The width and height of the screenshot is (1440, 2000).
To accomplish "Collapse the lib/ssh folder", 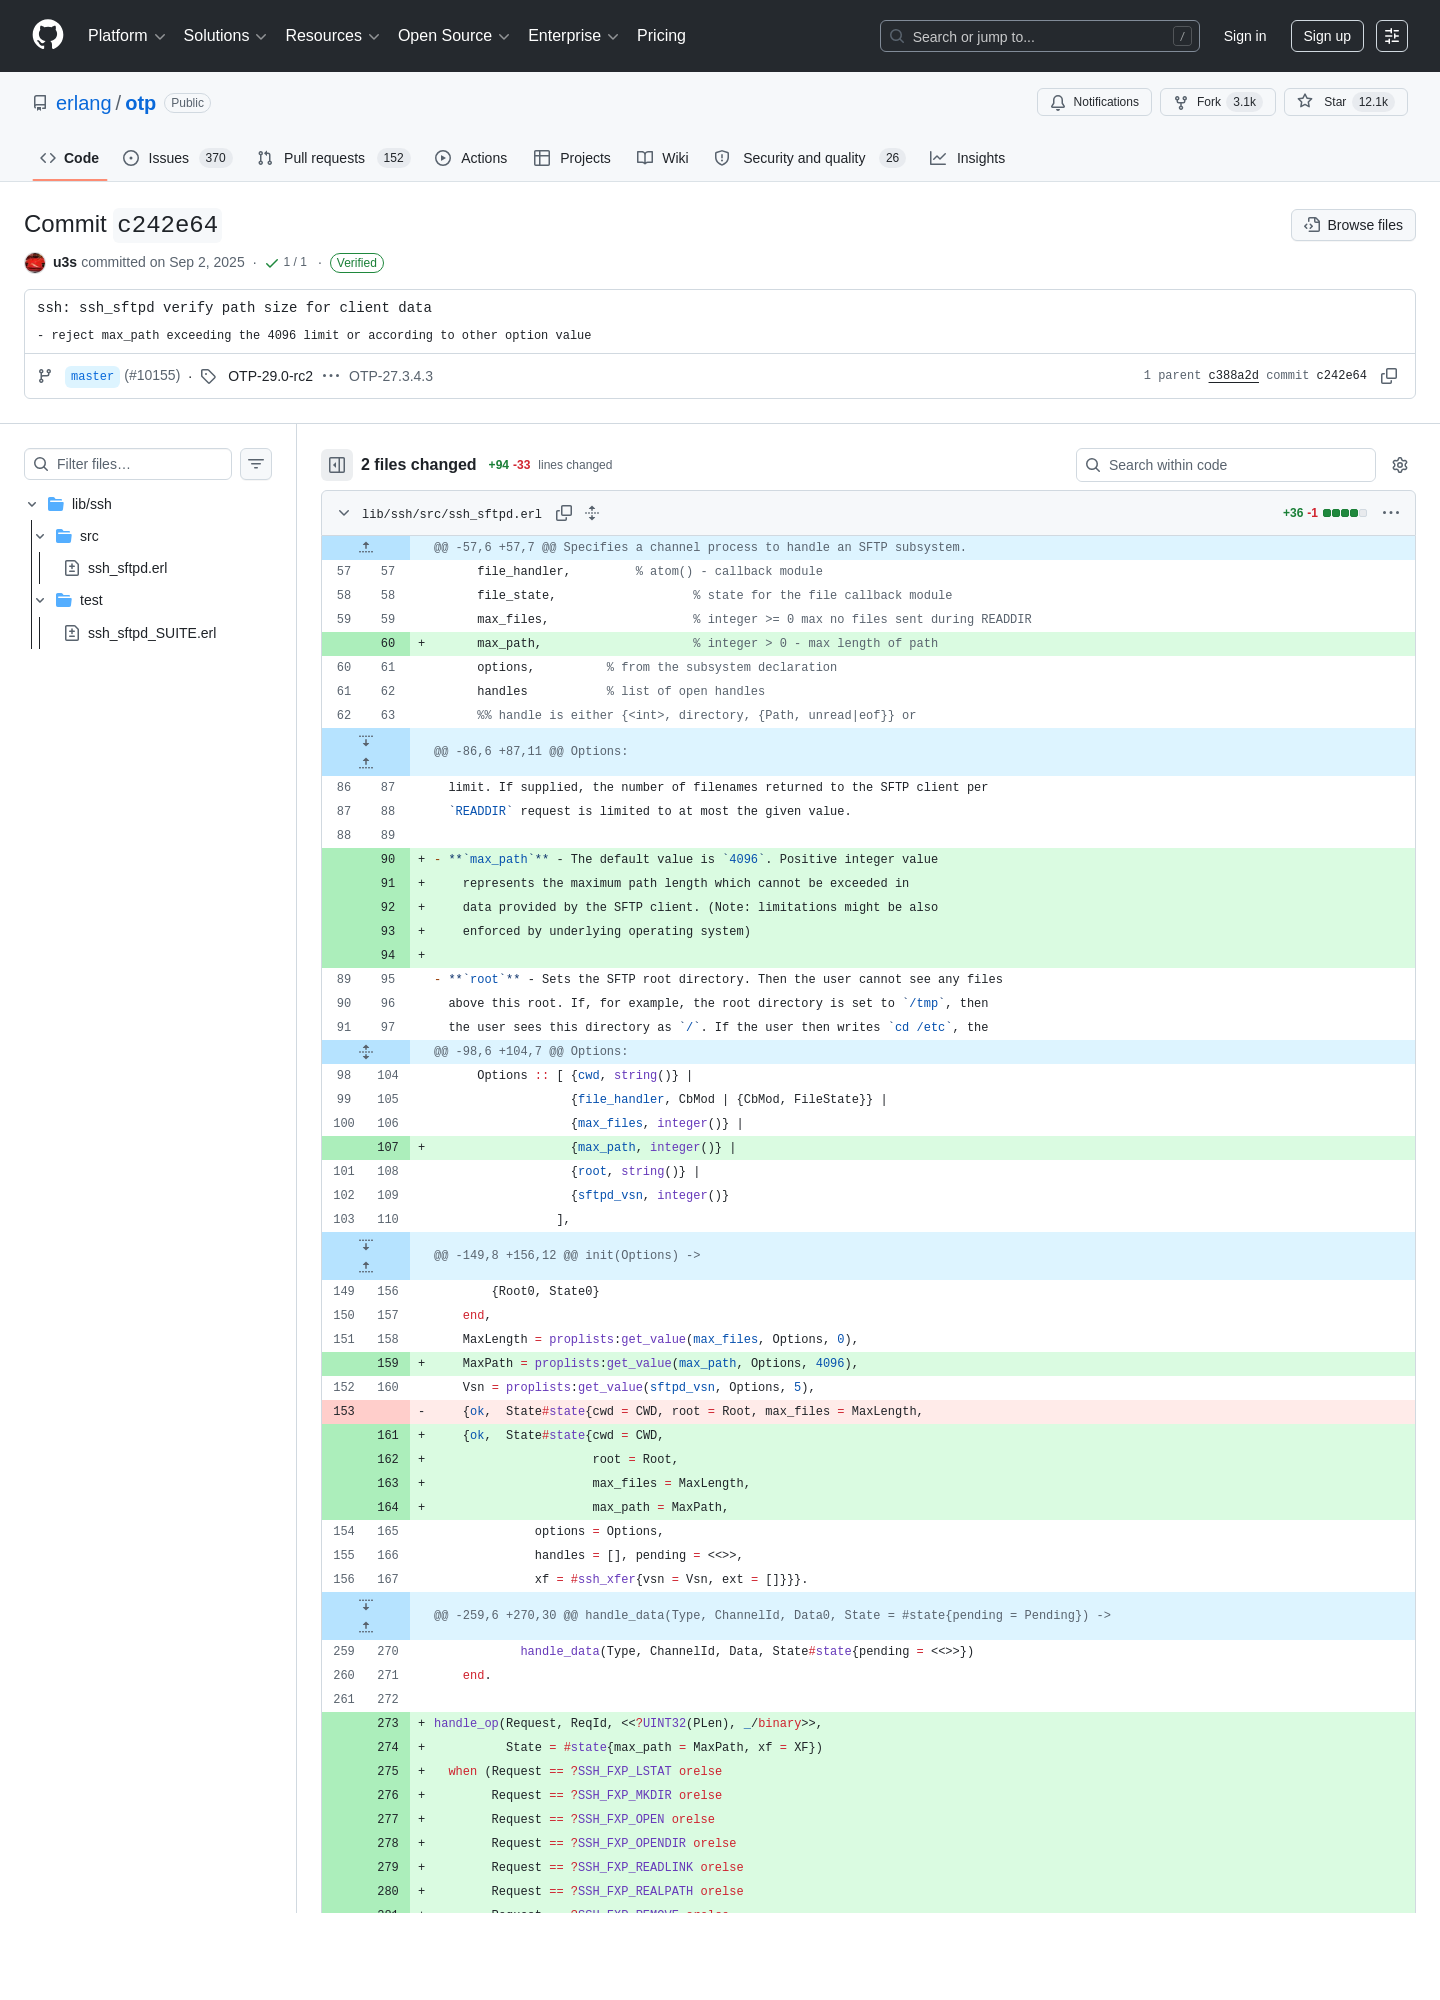I will click(x=32, y=504).
